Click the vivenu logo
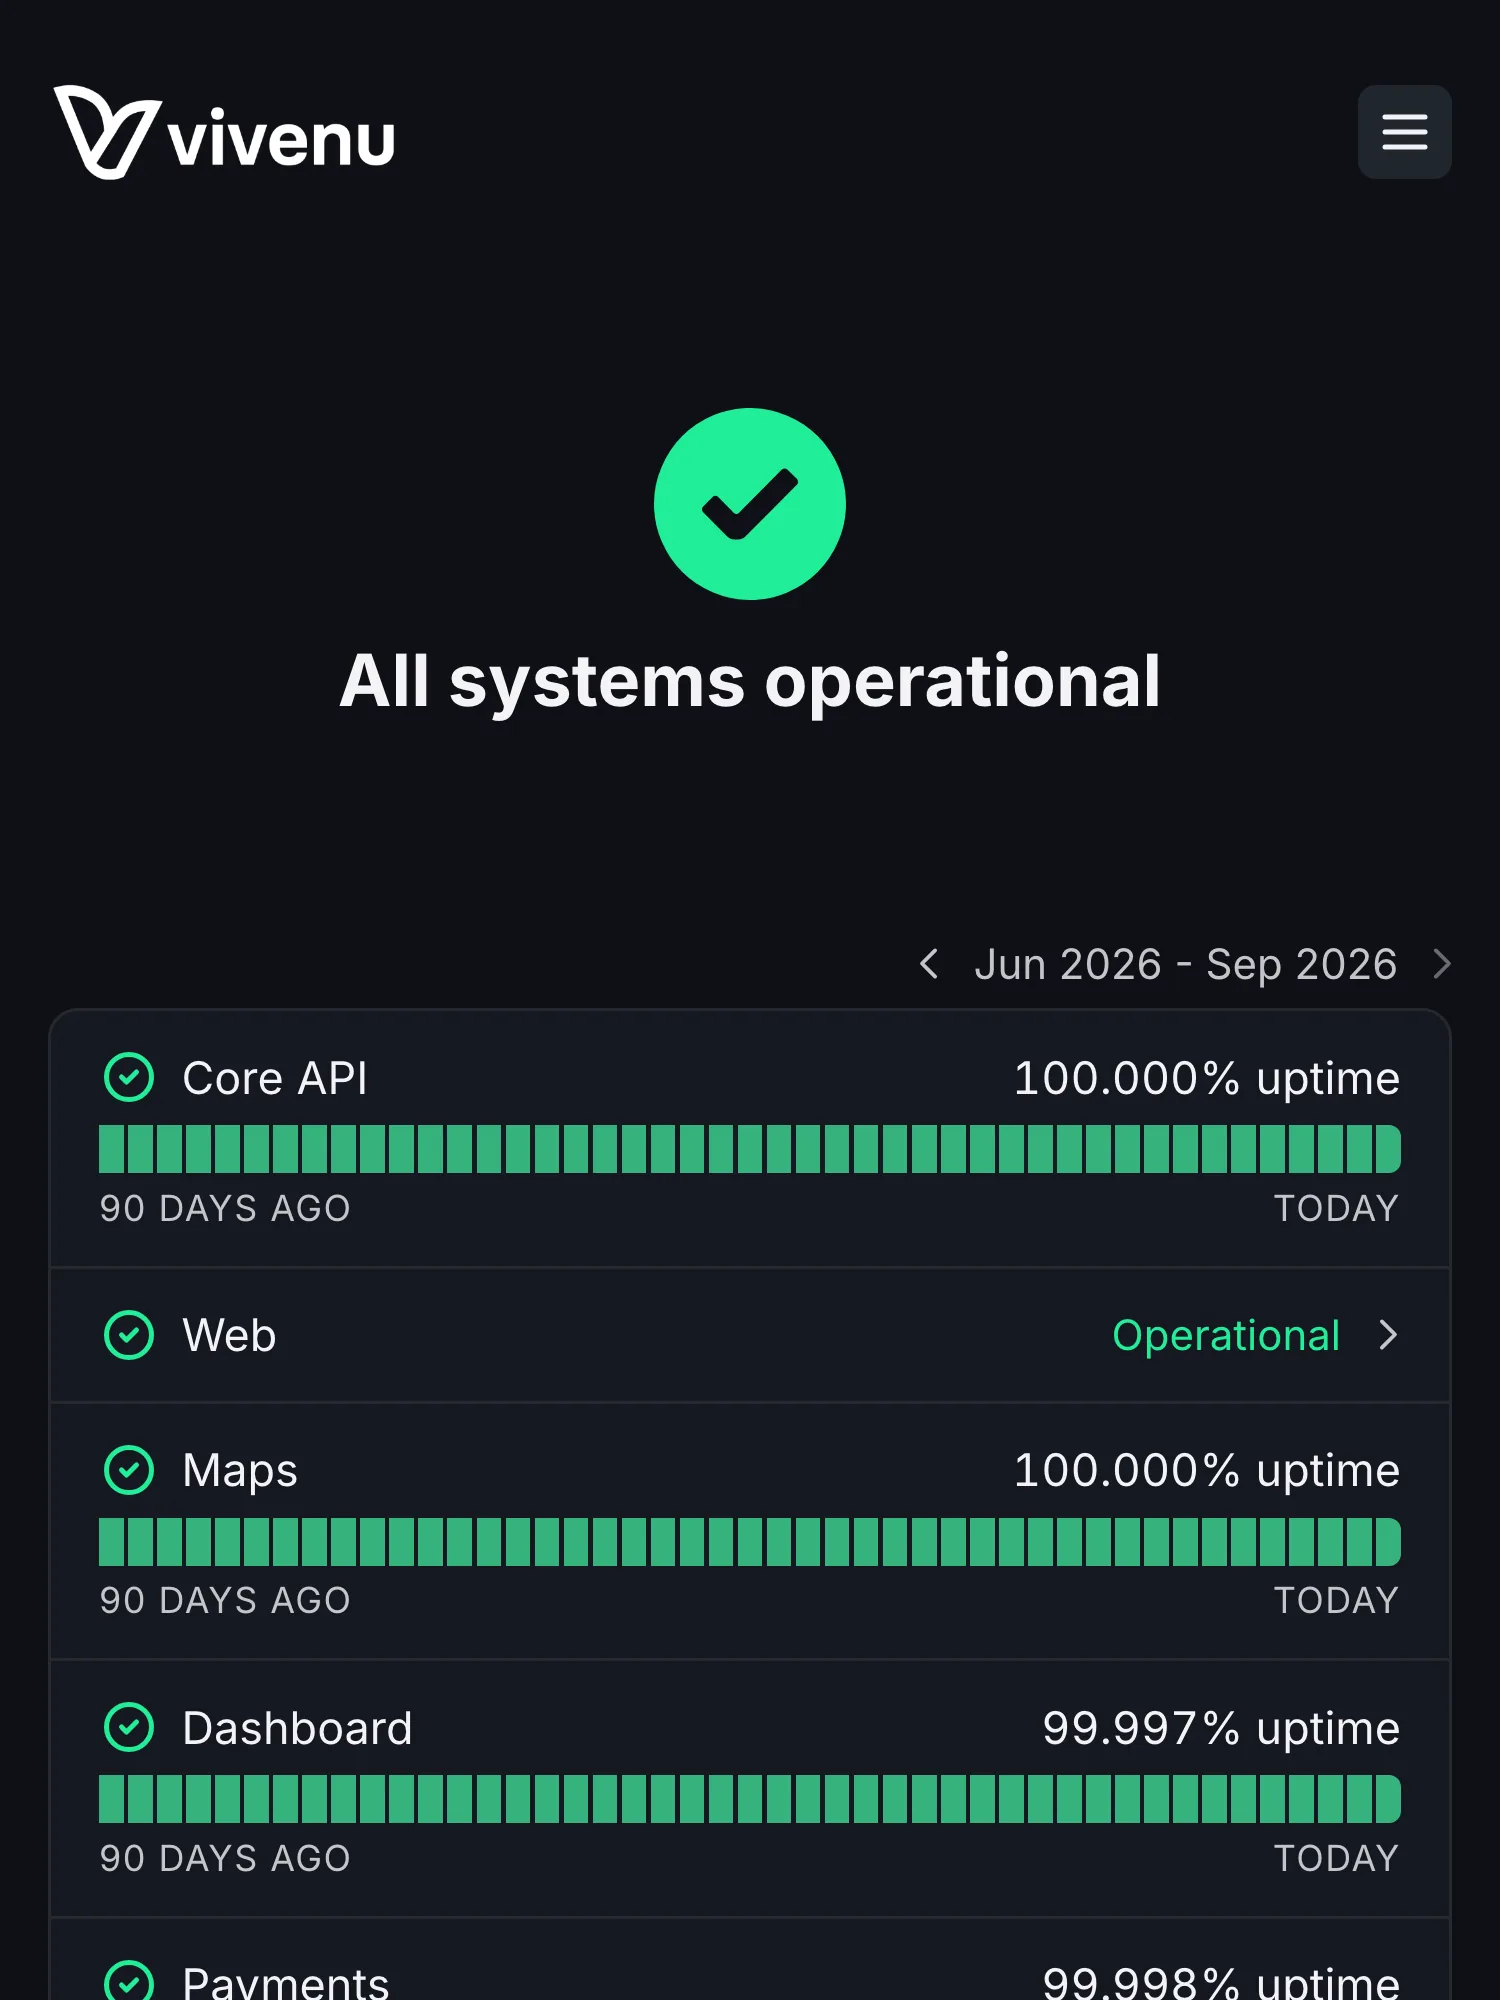This screenshot has width=1500, height=2000. click(x=225, y=133)
